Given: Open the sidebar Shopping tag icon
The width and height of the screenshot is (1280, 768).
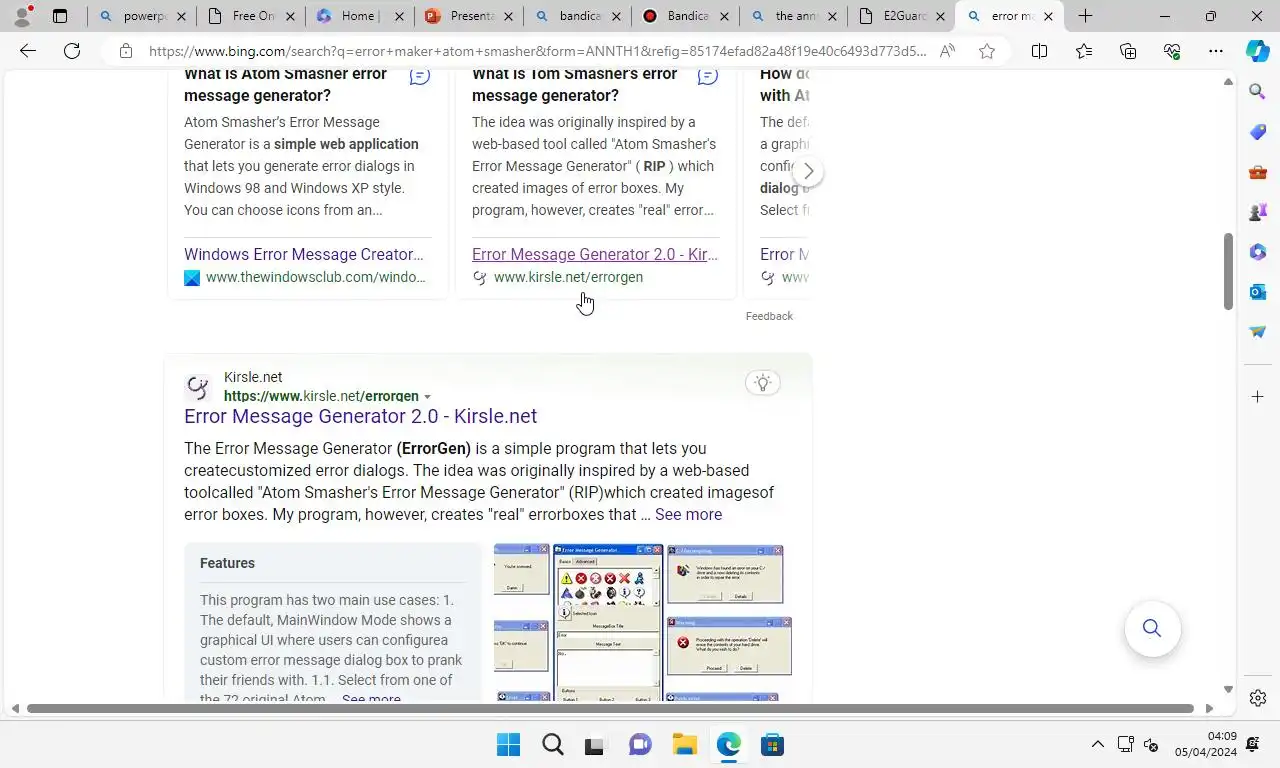Looking at the screenshot, I should pyautogui.click(x=1258, y=132).
